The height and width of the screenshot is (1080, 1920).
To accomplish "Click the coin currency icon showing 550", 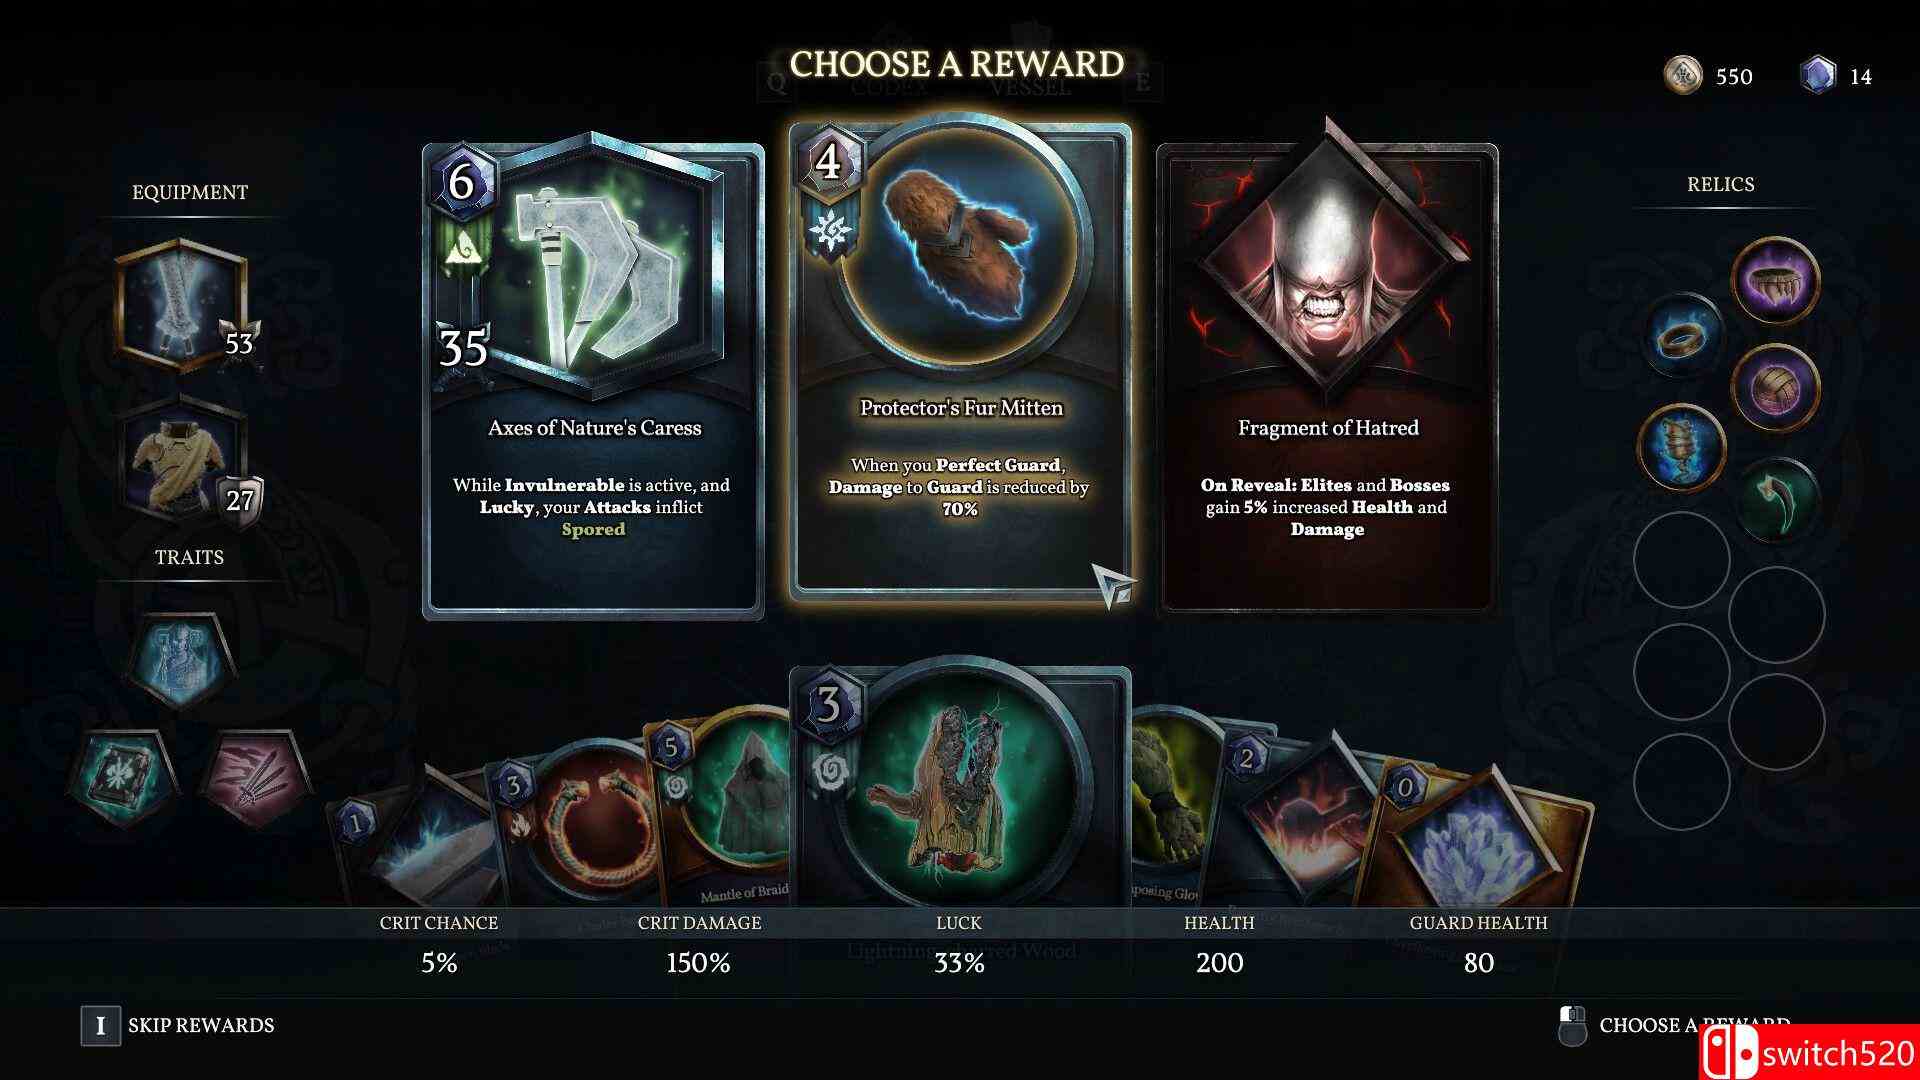I will 1682,76.
